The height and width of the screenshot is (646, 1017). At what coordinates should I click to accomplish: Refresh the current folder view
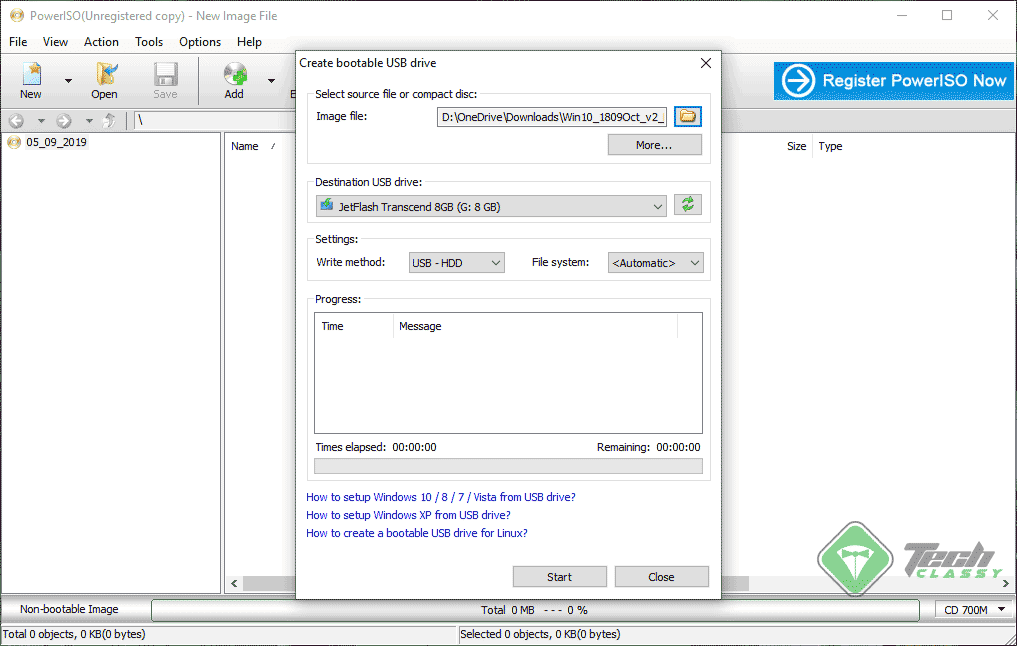(x=108, y=121)
